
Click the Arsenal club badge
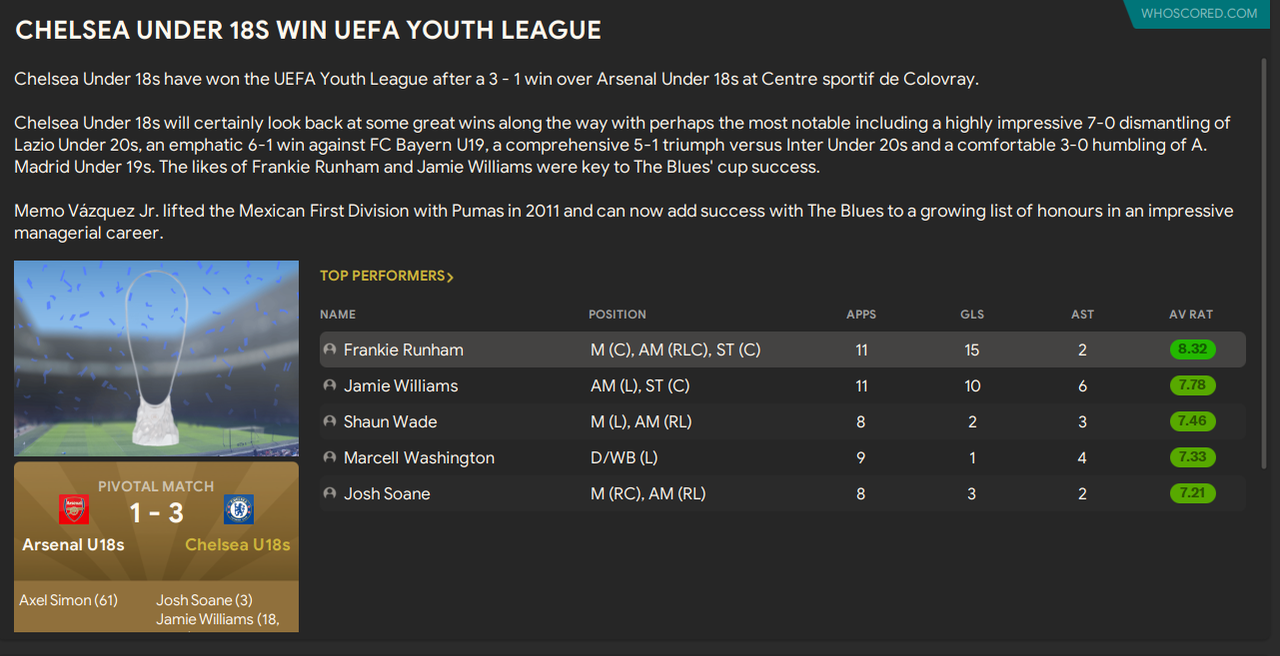point(74,510)
